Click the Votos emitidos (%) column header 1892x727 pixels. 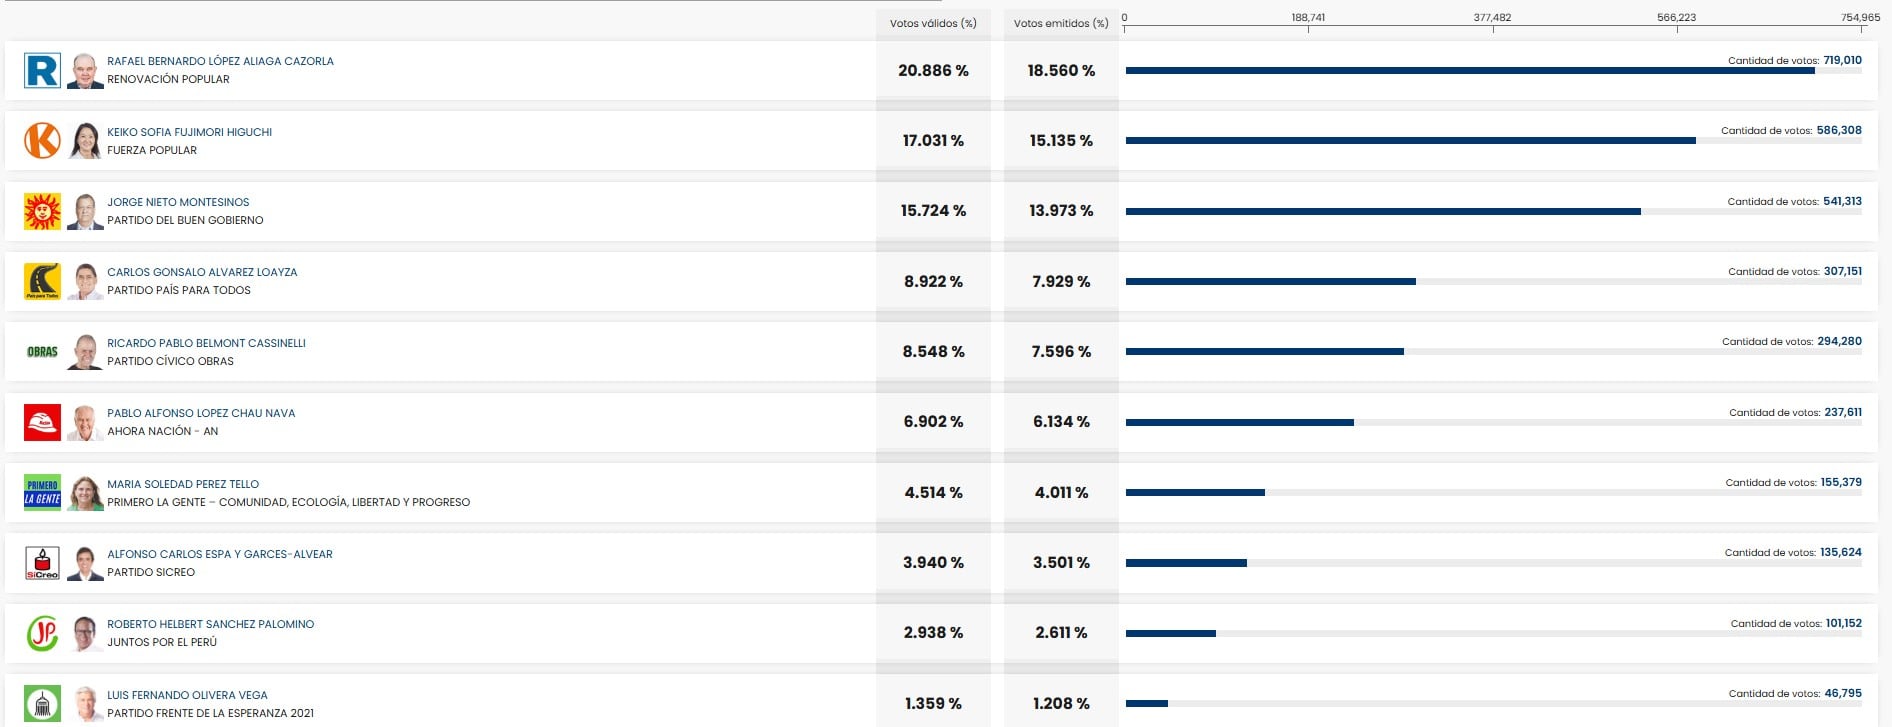click(x=1061, y=23)
